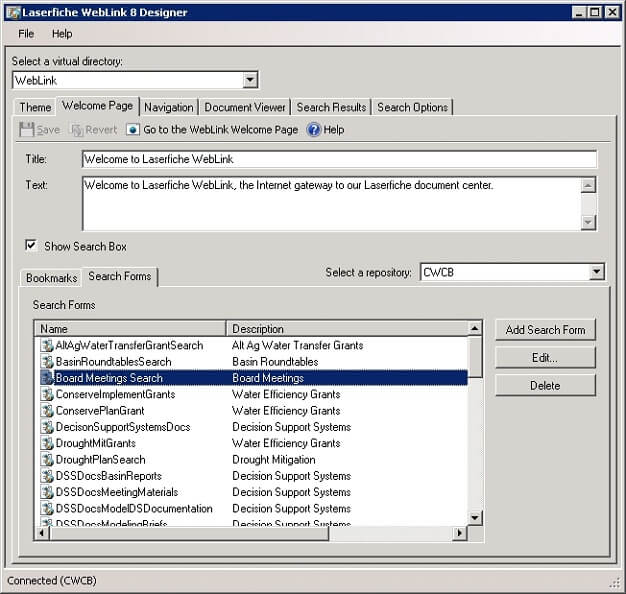Click icon beside DroughtMitGrants

click(47, 443)
